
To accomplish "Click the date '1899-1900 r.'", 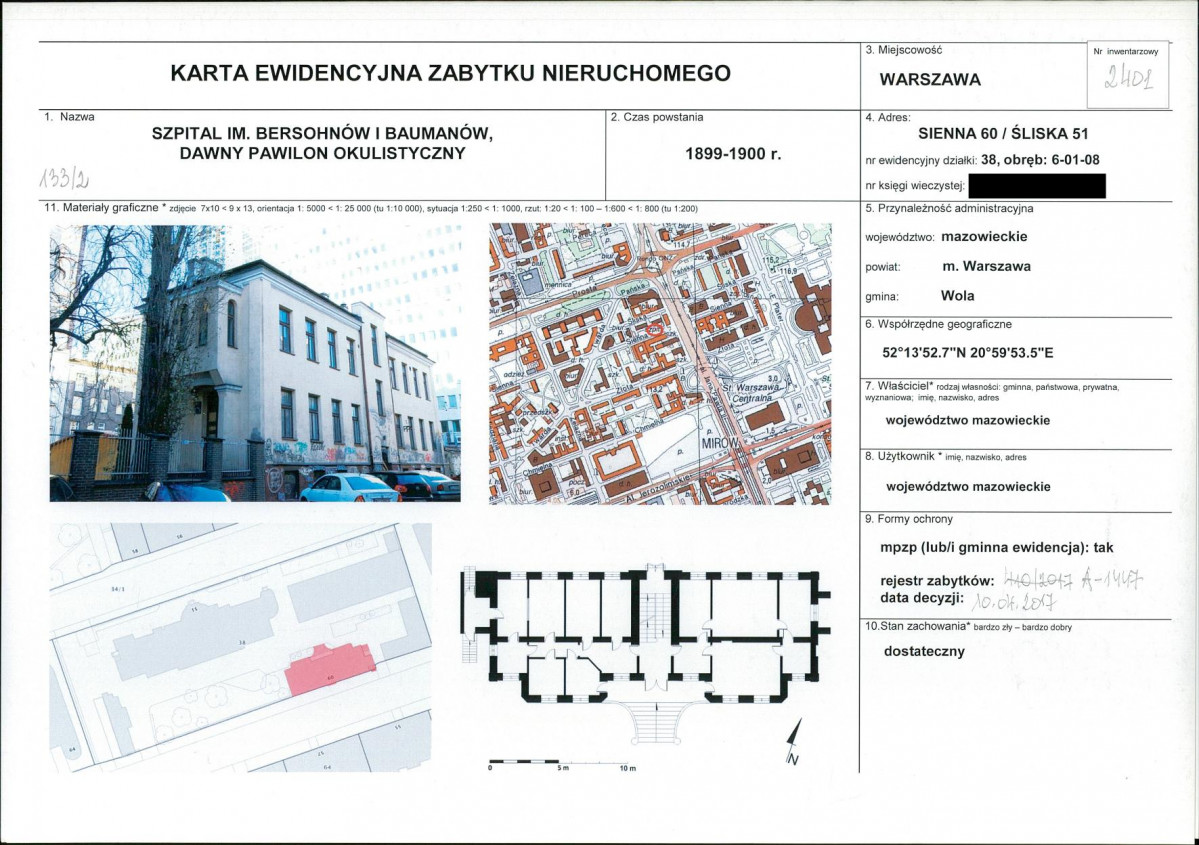I will click(733, 154).
